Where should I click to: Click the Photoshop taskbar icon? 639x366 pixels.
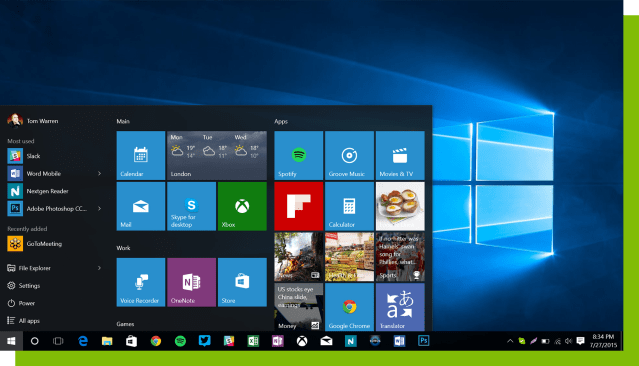coord(423,341)
